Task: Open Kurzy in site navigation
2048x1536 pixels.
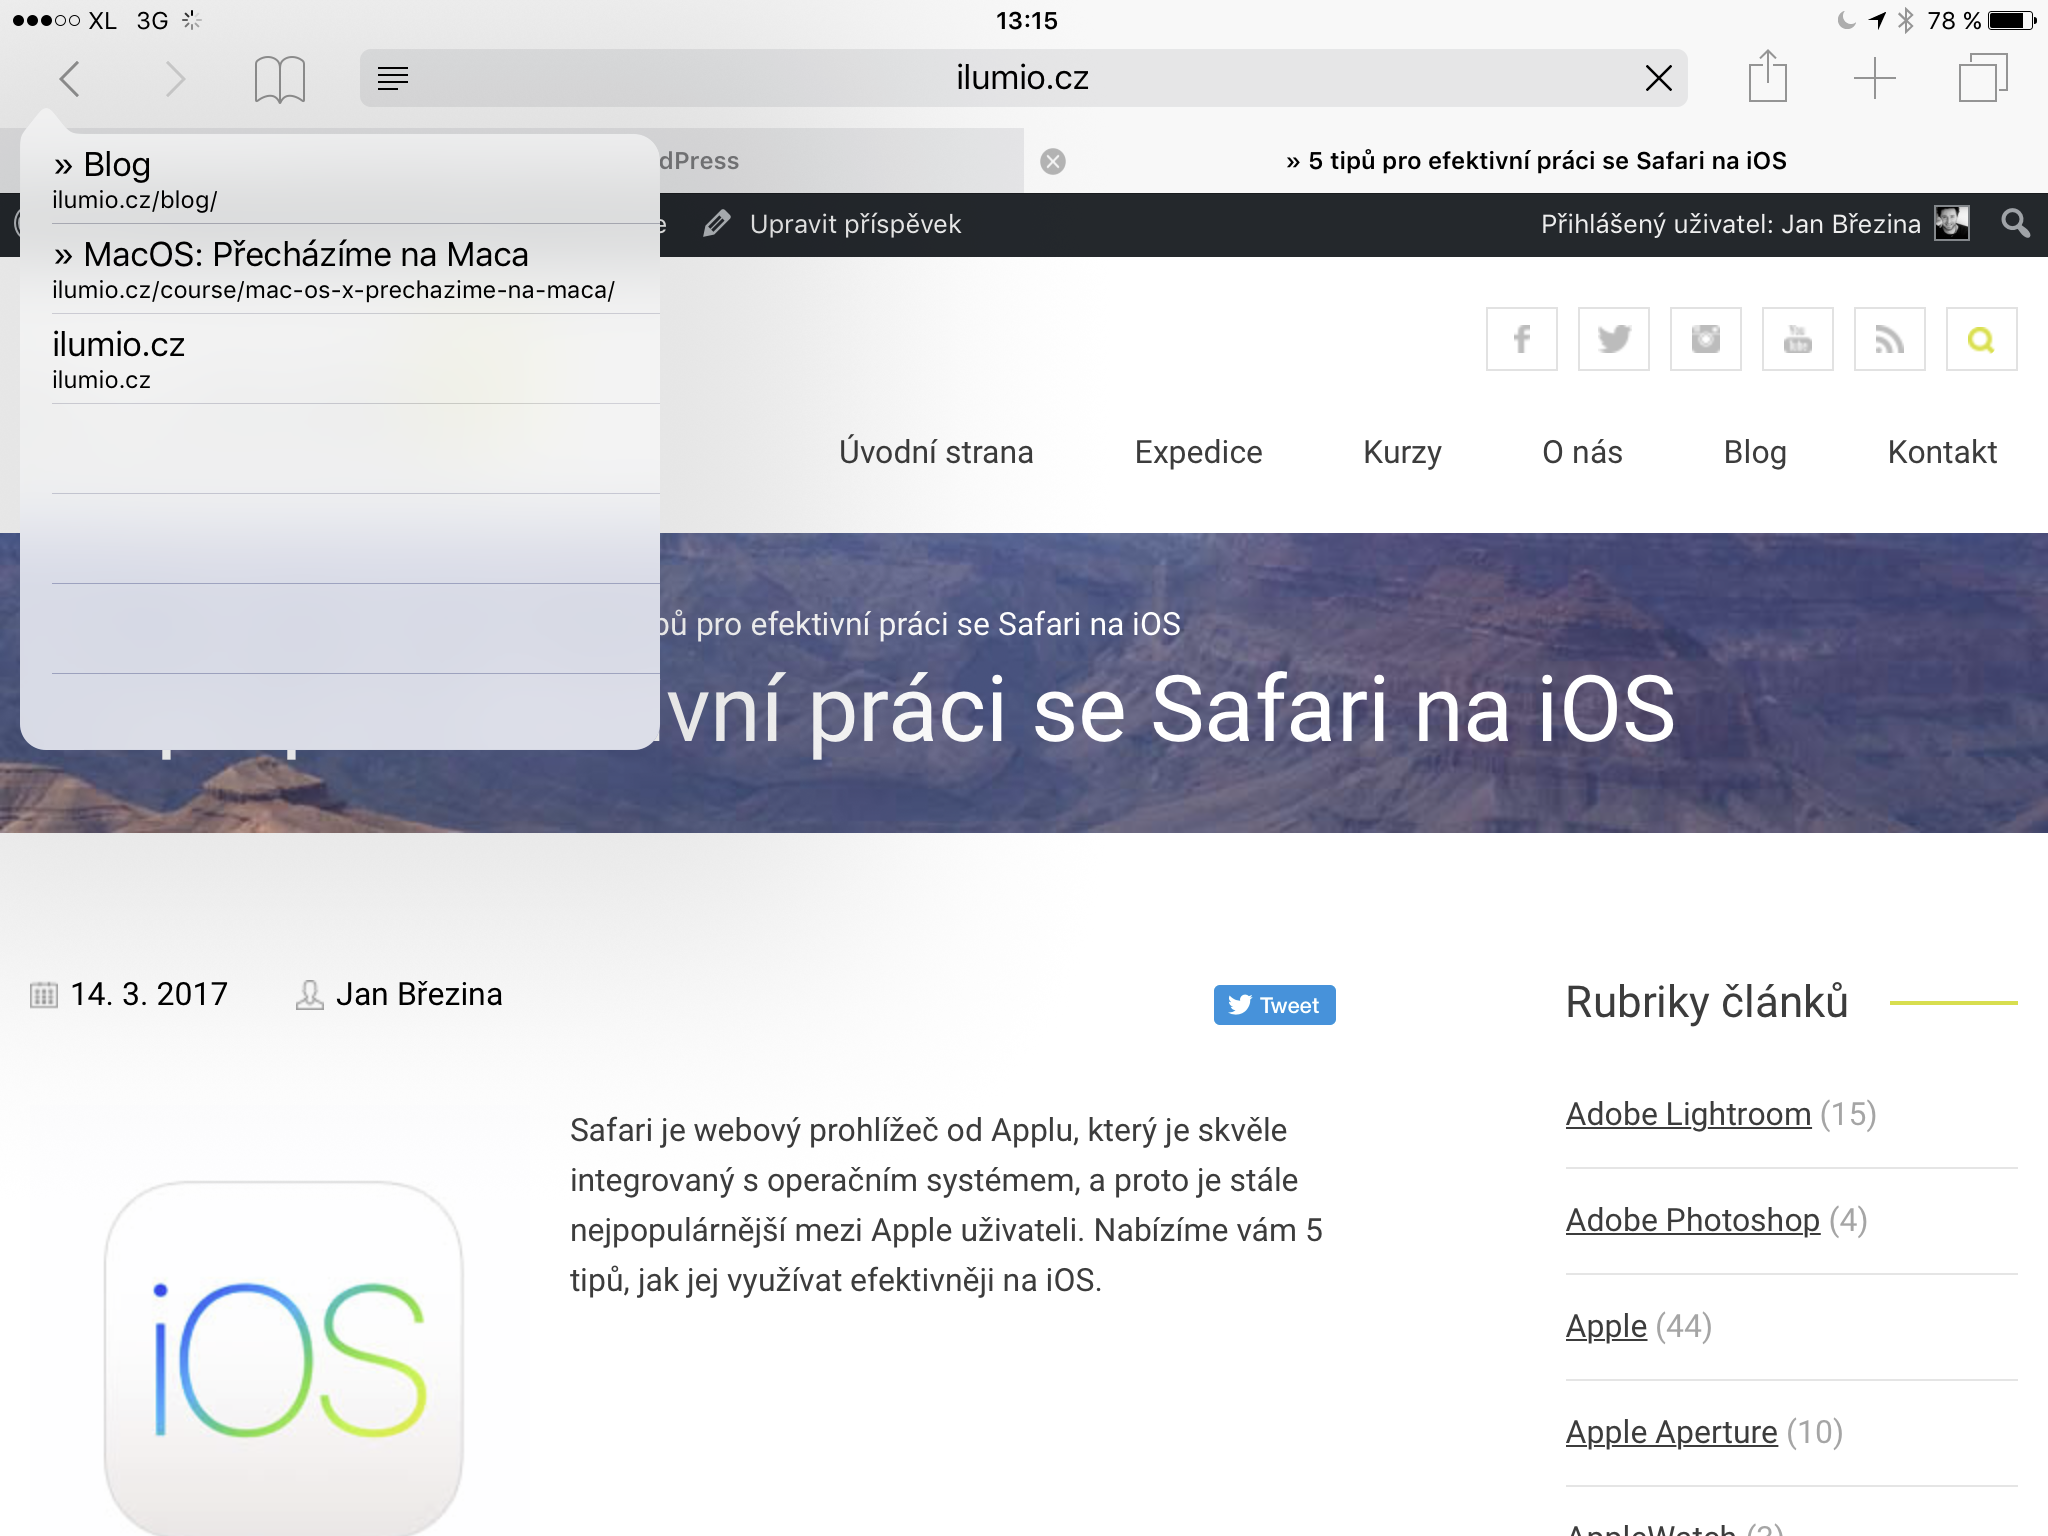Action: (1402, 452)
